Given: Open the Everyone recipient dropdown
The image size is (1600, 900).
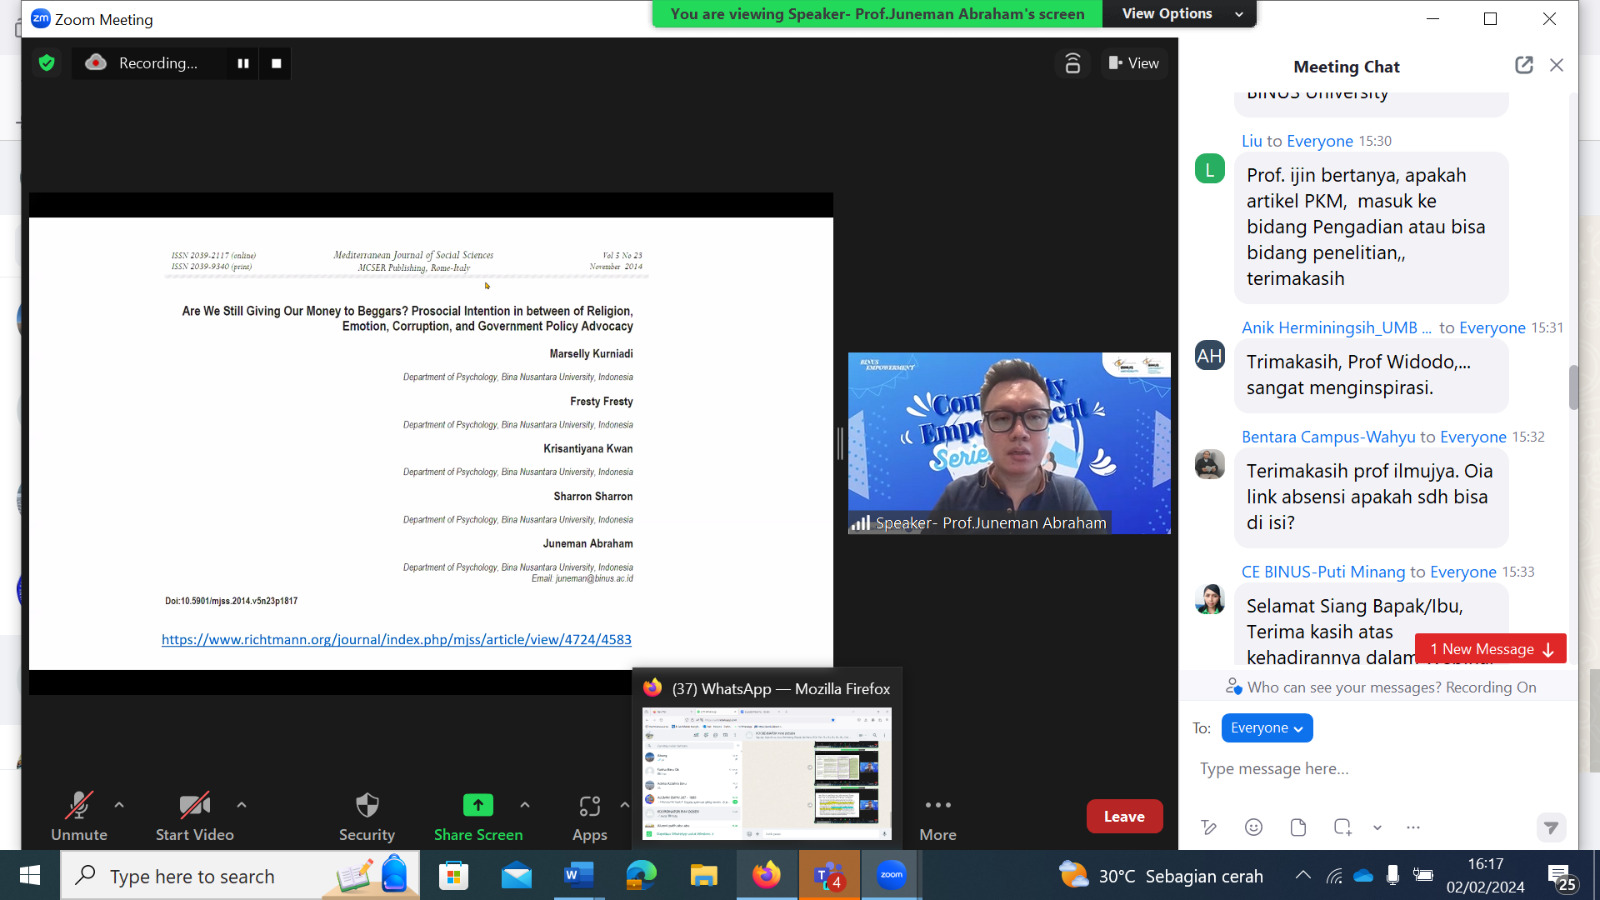Looking at the screenshot, I should coord(1267,728).
